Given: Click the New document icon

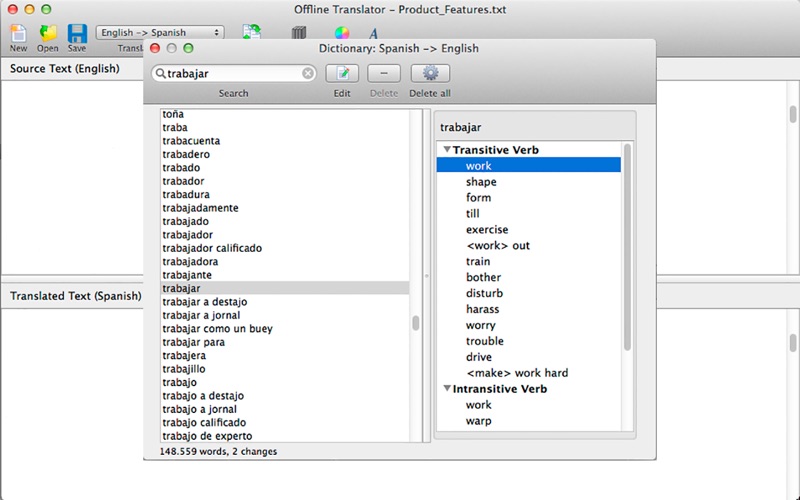Looking at the screenshot, I should pyautogui.click(x=18, y=34).
